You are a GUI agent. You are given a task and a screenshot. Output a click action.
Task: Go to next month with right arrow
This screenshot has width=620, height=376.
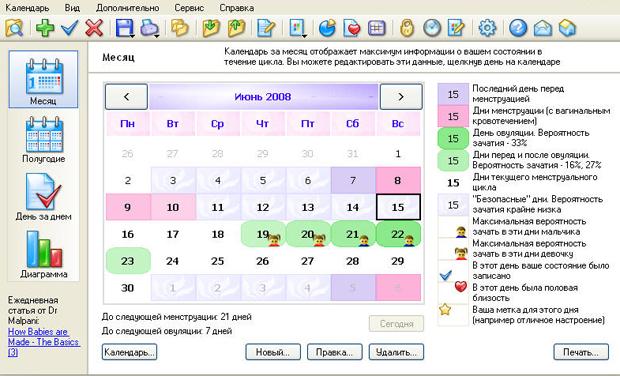[x=401, y=96]
